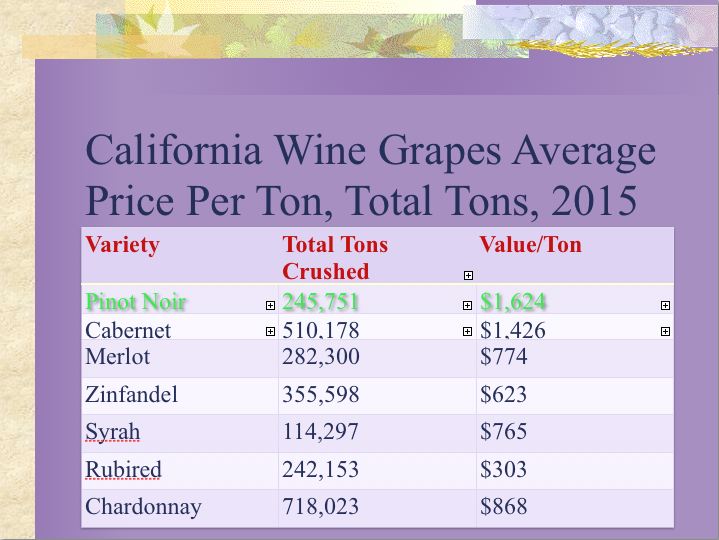The image size is (719, 540).
Task: Click the misspelled word Syrah
Action: click(x=113, y=433)
